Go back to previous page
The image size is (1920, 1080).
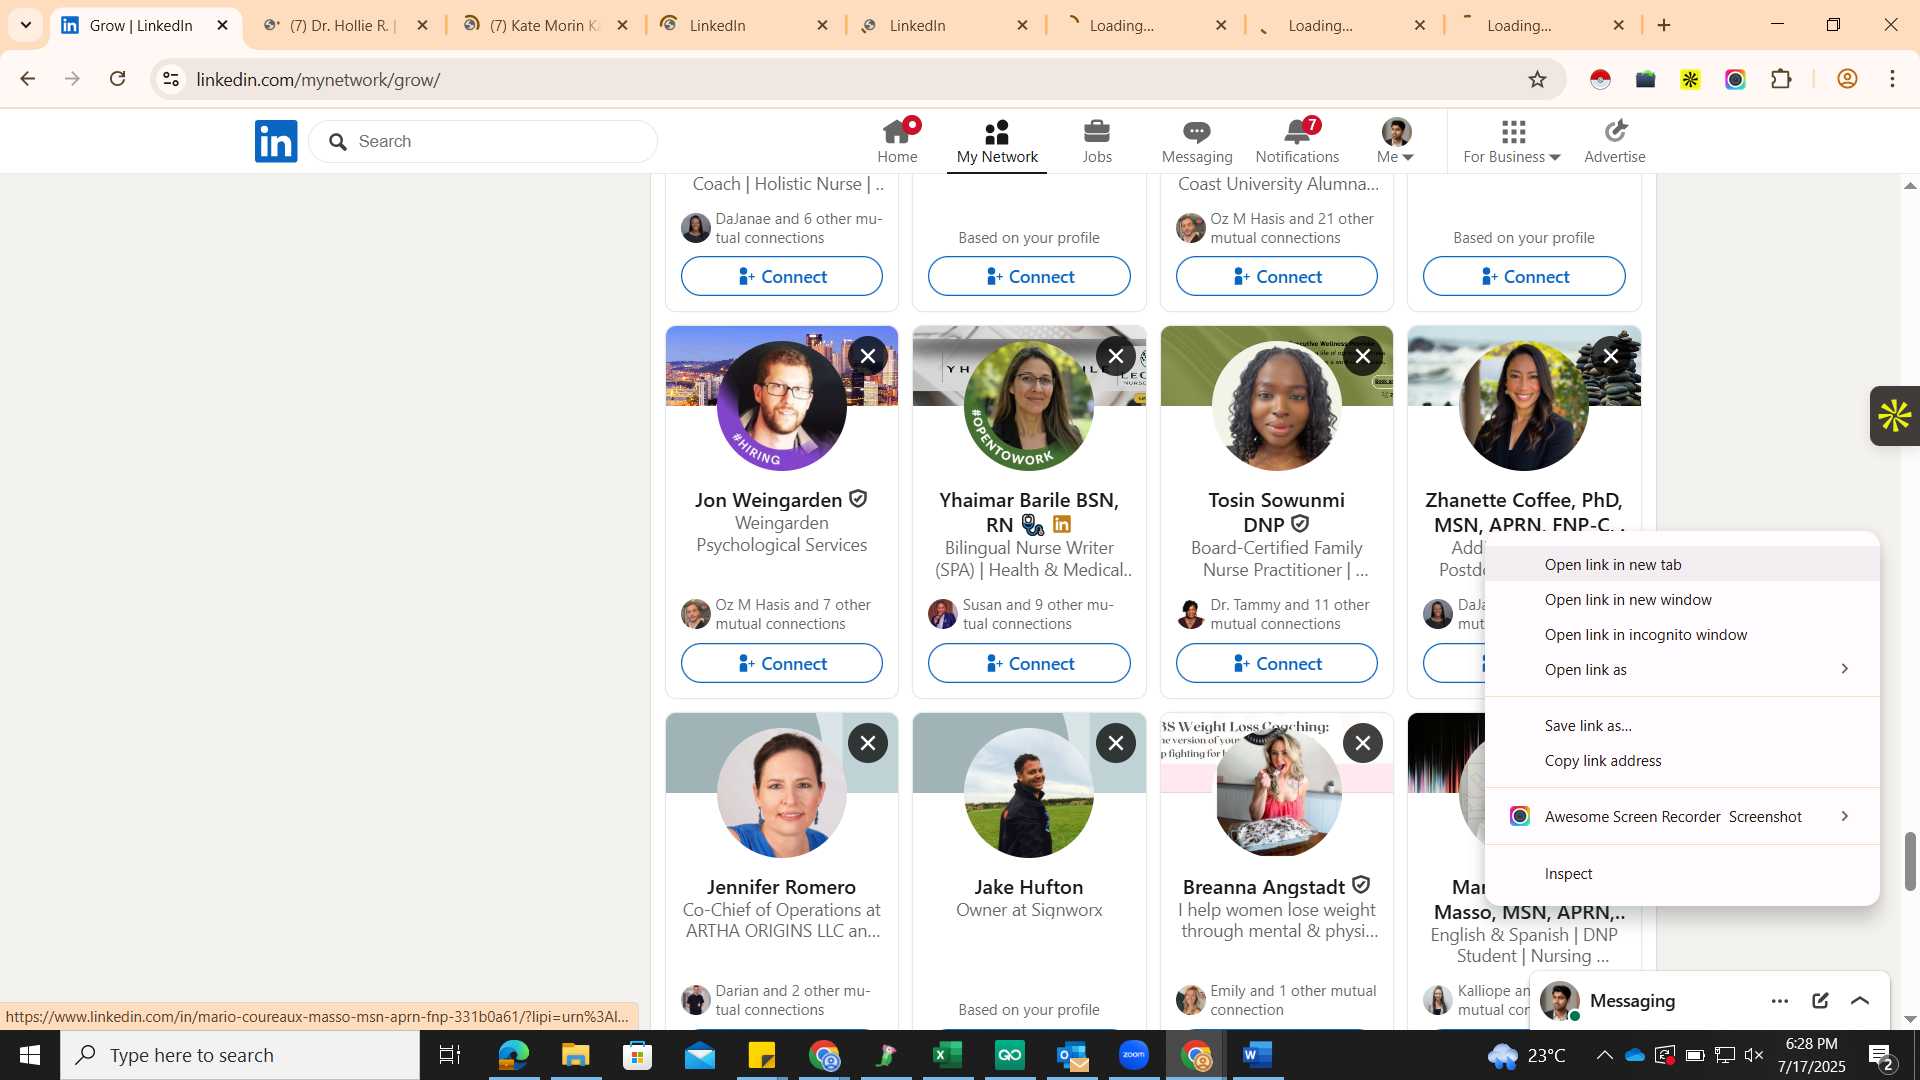28,79
